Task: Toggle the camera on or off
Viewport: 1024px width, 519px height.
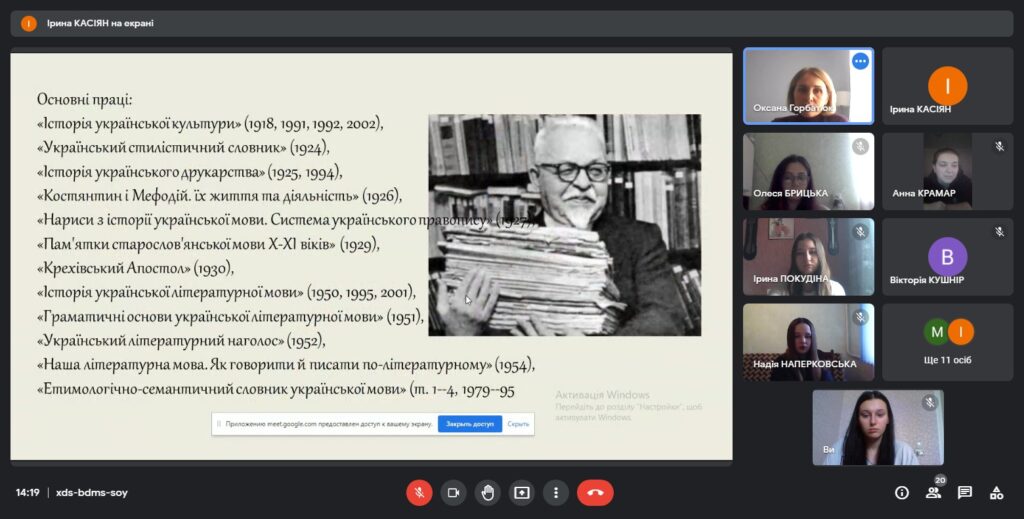Action: (453, 492)
